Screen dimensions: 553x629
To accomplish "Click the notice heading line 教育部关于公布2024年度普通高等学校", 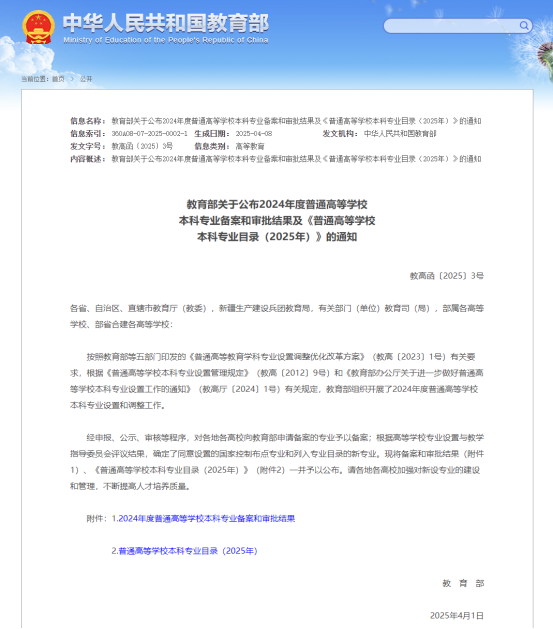I will click(277, 205).
